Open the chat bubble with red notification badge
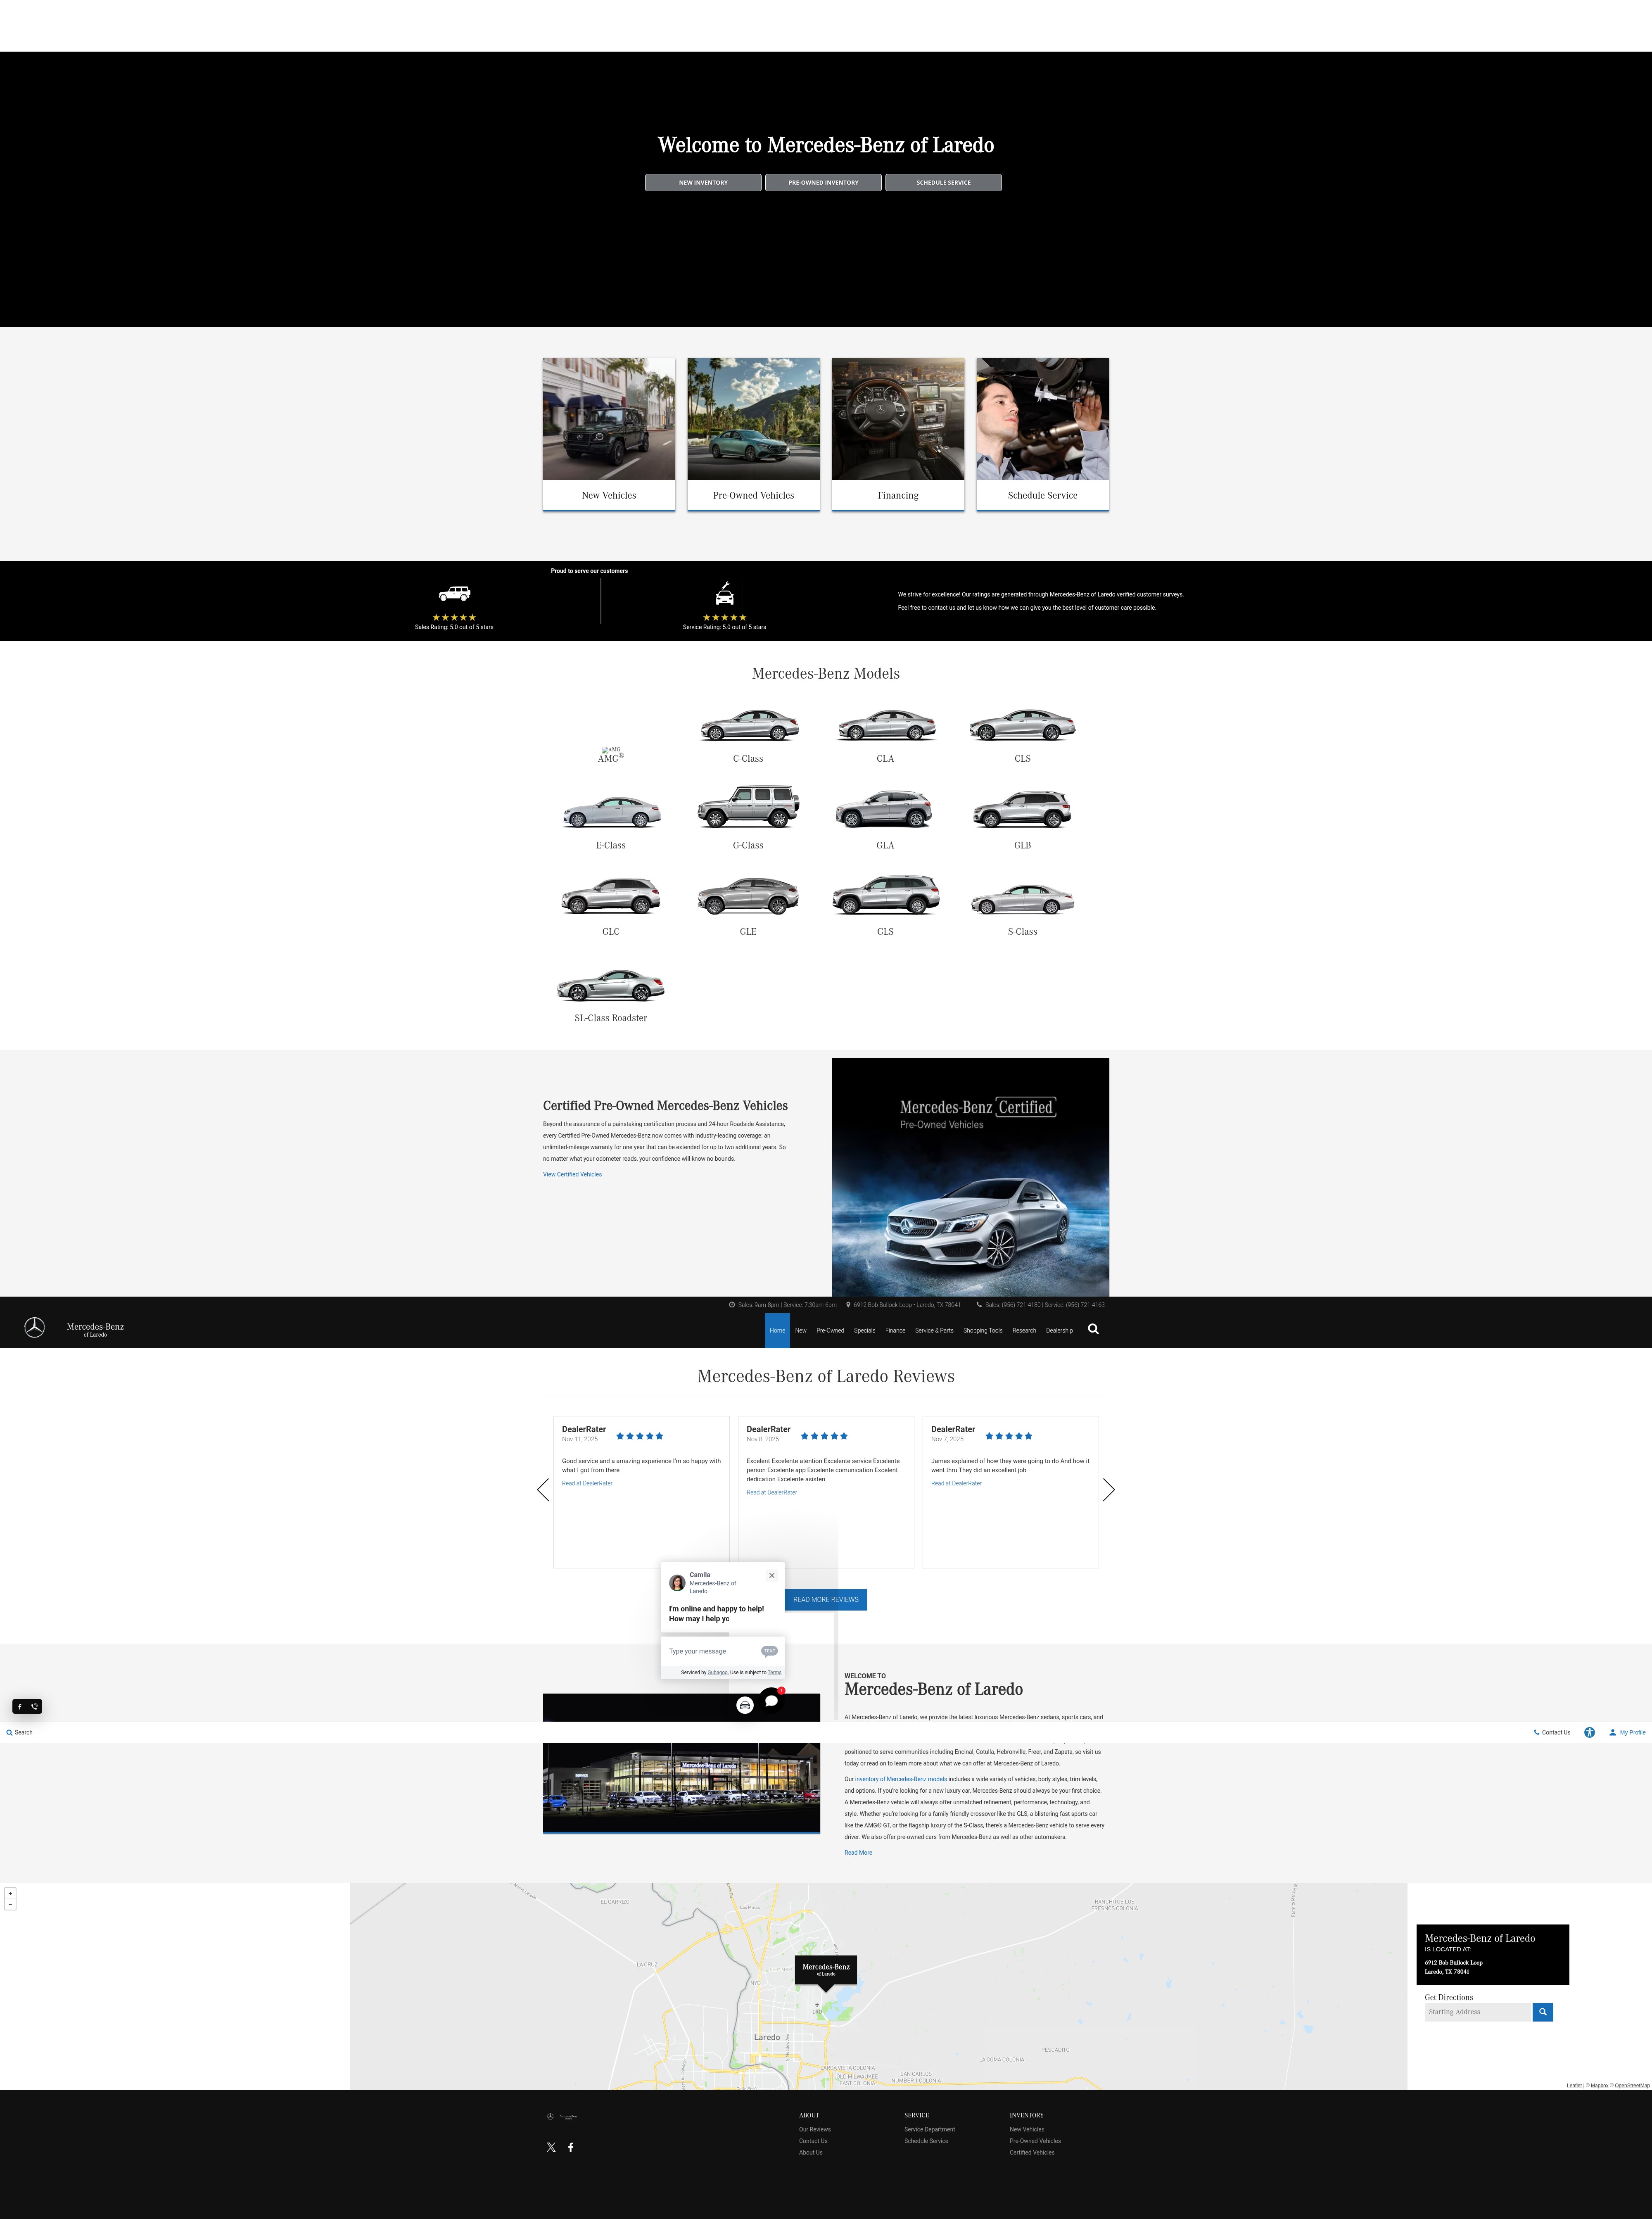Image resolution: width=1652 pixels, height=2219 pixels. pyautogui.click(x=771, y=1700)
